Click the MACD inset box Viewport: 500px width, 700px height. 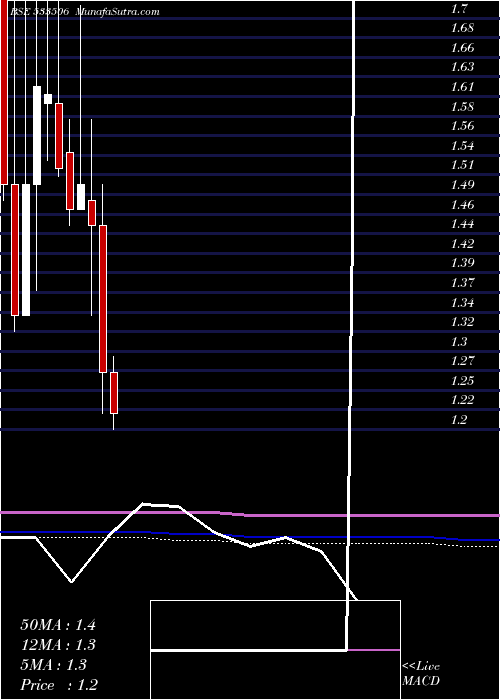pyautogui.click(x=275, y=650)
